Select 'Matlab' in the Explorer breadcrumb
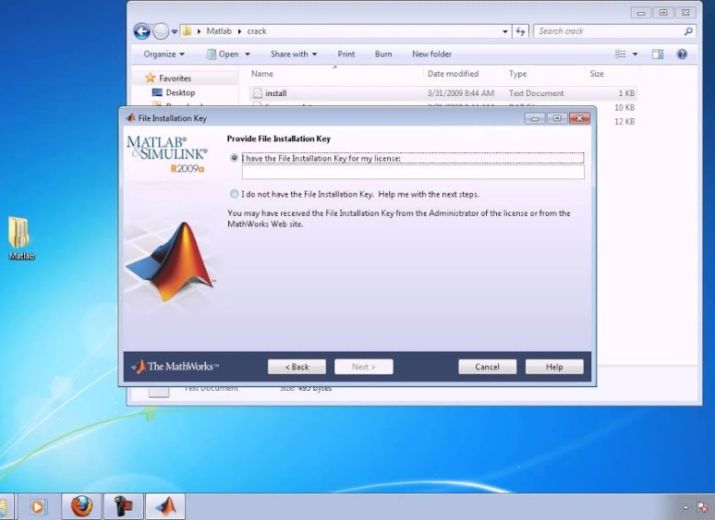The height and width of the screenshot is (520, 715). (x=219, y=31)
